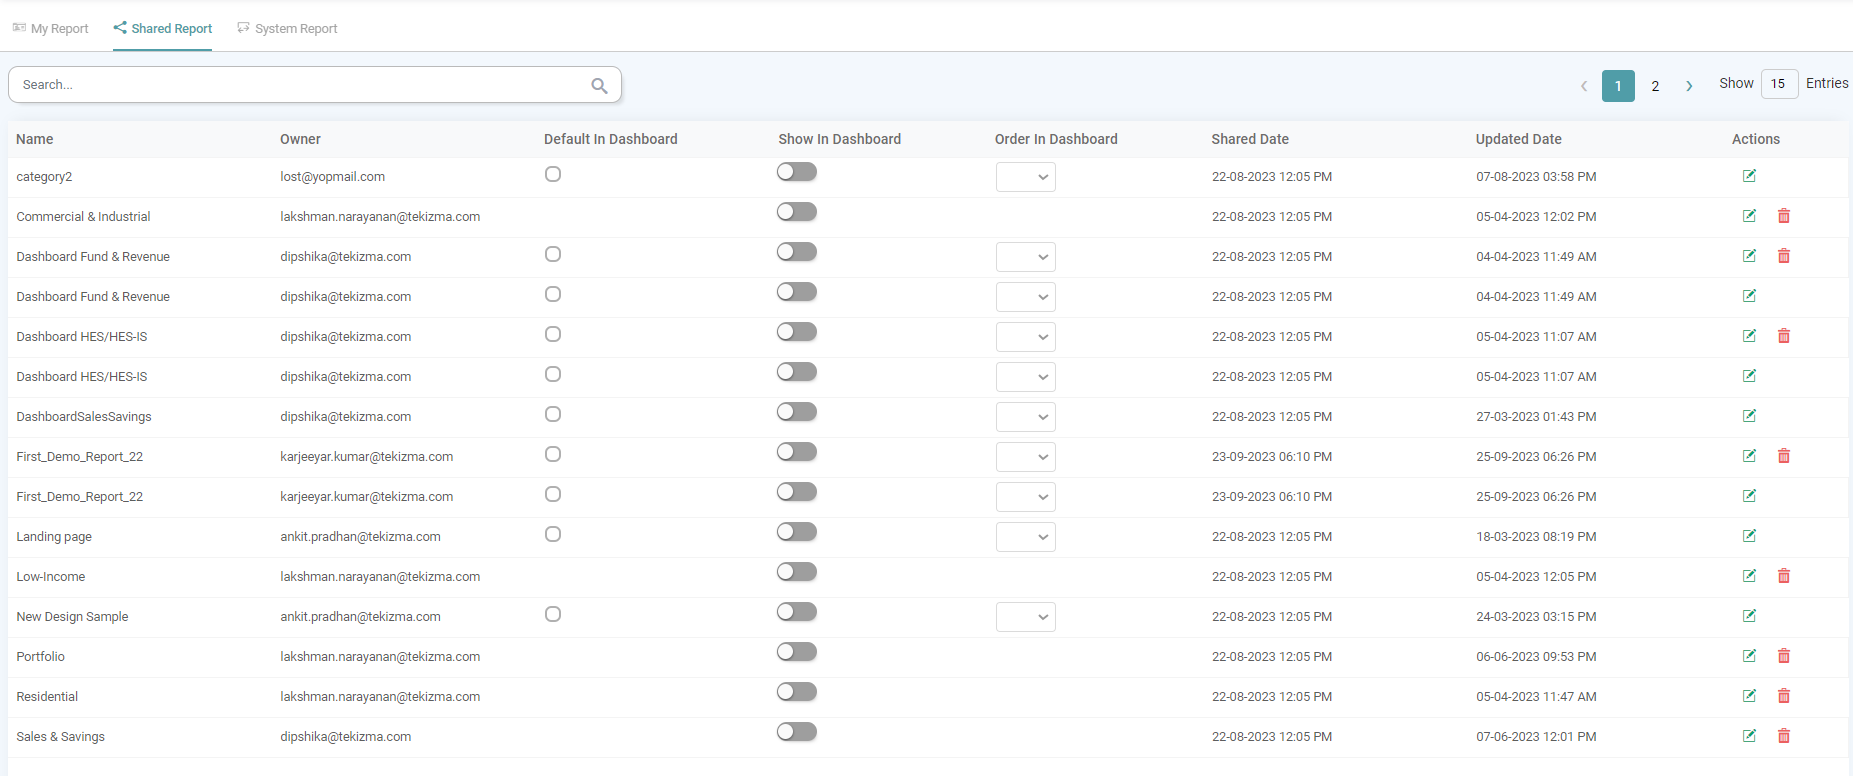Expand order dropdown for Landing page
1853x776 pixels.
click(x=1025, y=537)
